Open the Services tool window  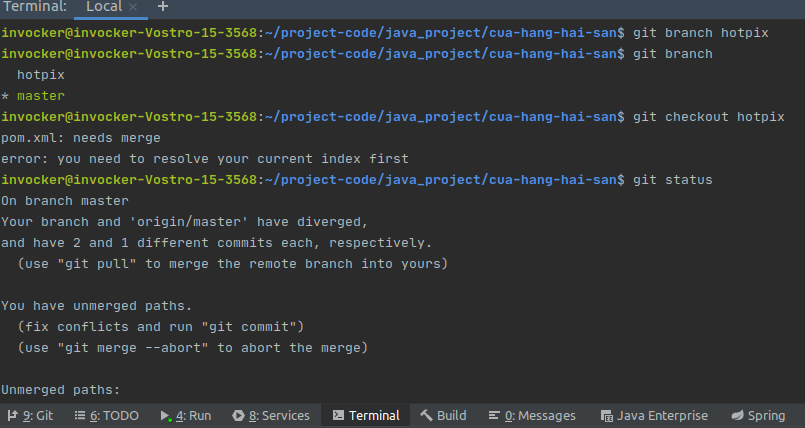click(x=271, y=415)
